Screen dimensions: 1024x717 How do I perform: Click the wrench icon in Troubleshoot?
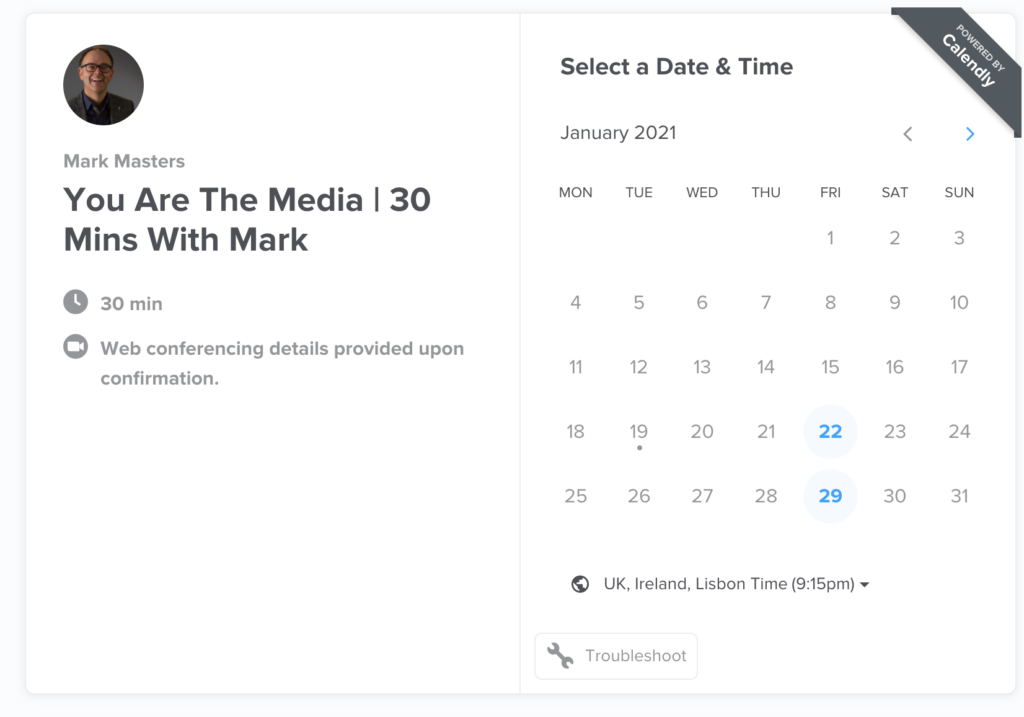click(x=560, y=656)
